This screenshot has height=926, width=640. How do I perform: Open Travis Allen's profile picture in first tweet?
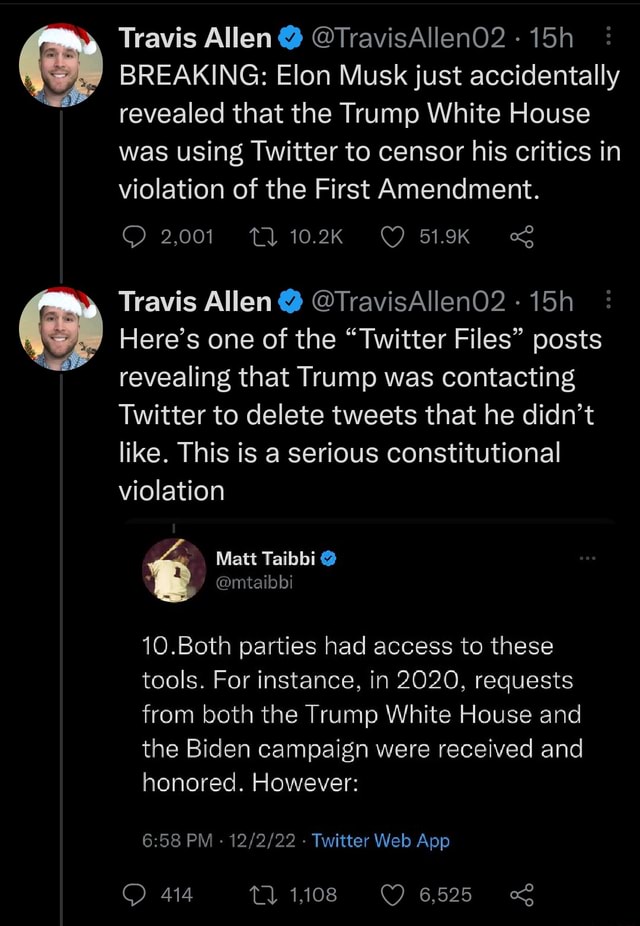[60, 65]
